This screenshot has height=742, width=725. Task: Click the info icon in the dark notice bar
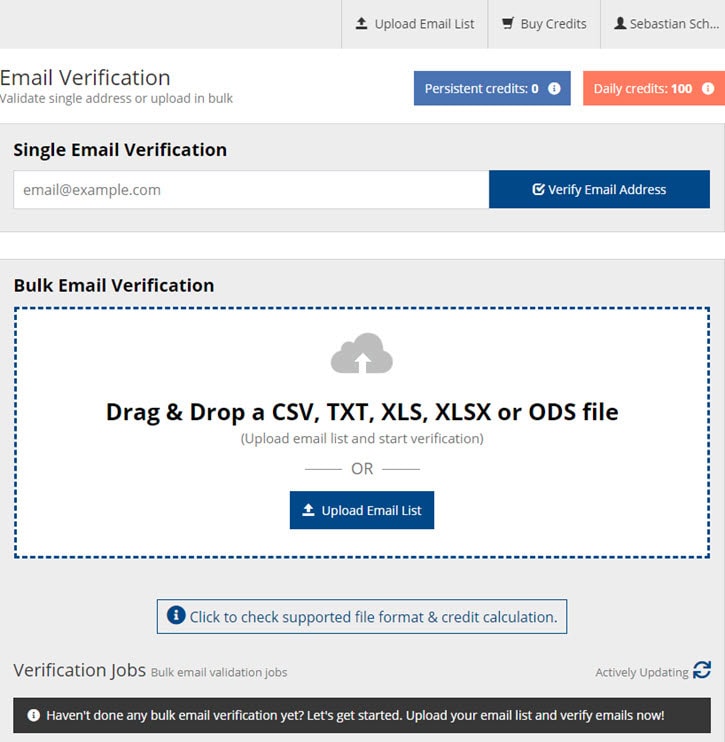click(34, 716)
